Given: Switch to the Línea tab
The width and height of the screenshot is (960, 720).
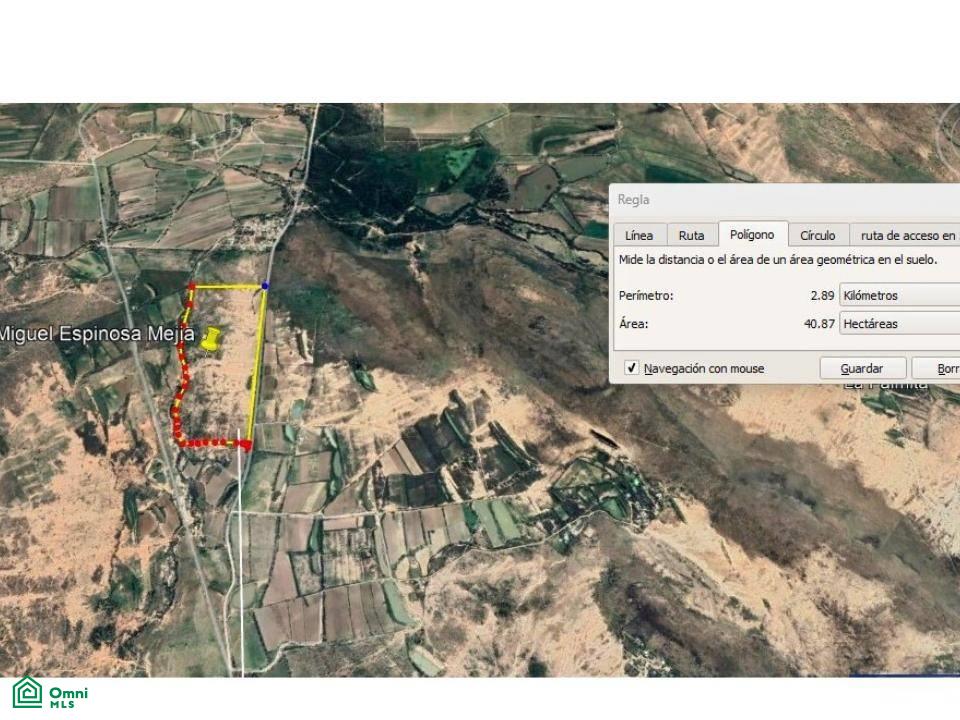Looking at the screenshot, I should point(639,235).
